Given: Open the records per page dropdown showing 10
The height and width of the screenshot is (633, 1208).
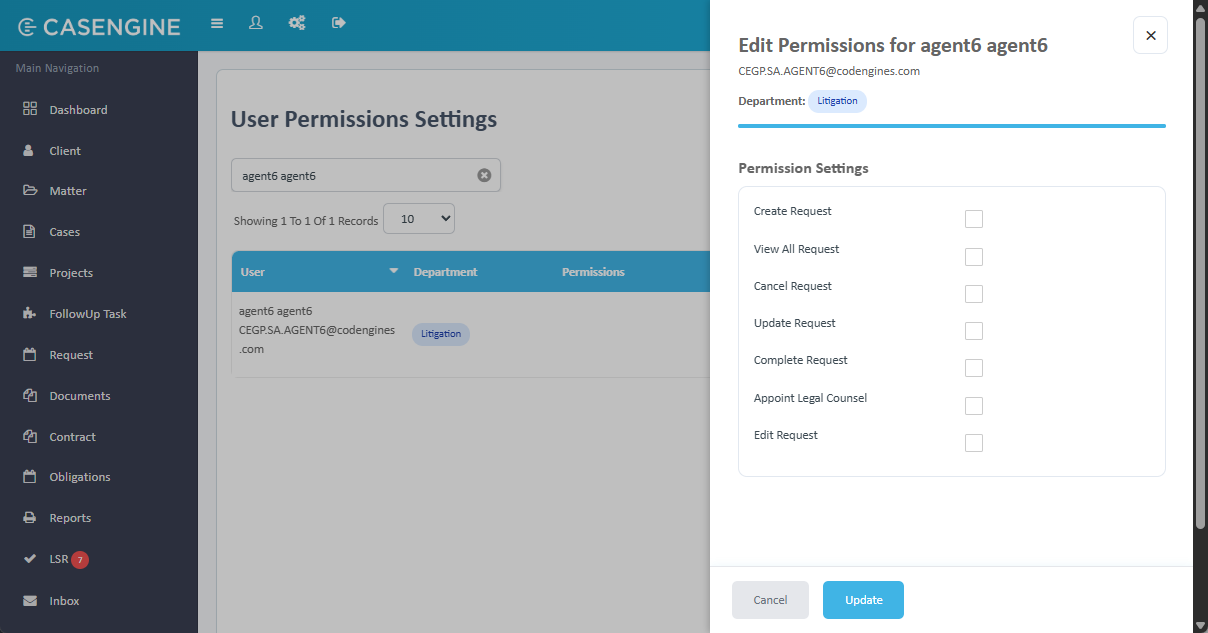Looking at the screenshot, I should (419, 219).
